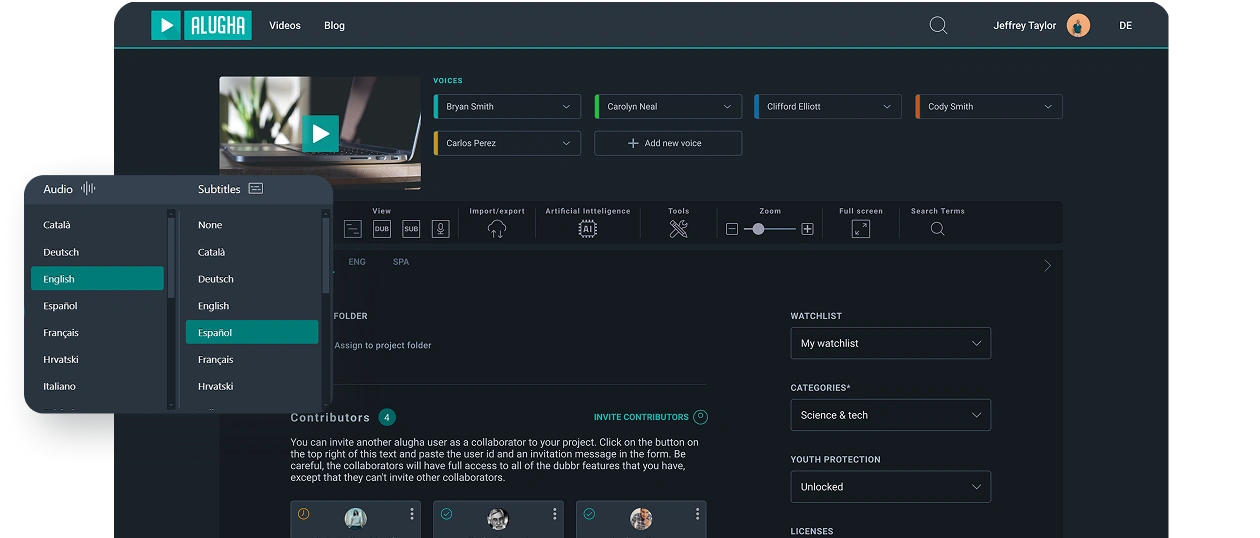The image size is (1260, 538).
Task: Play the video thumbnail preview
Action: click(x=320, y=133)
